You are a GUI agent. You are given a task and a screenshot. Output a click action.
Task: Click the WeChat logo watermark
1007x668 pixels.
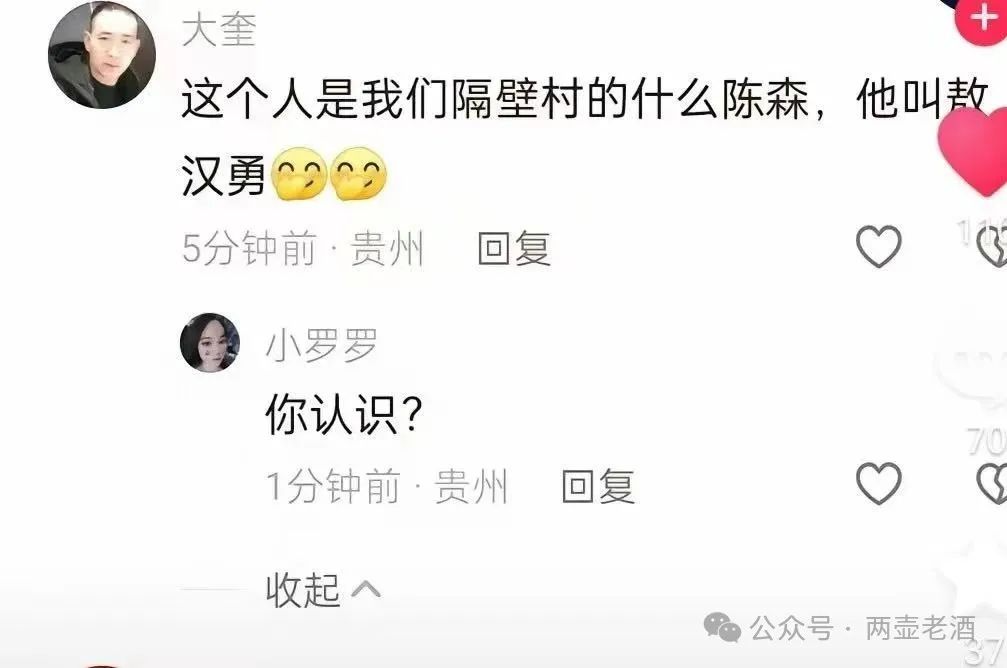click(722, 627)
